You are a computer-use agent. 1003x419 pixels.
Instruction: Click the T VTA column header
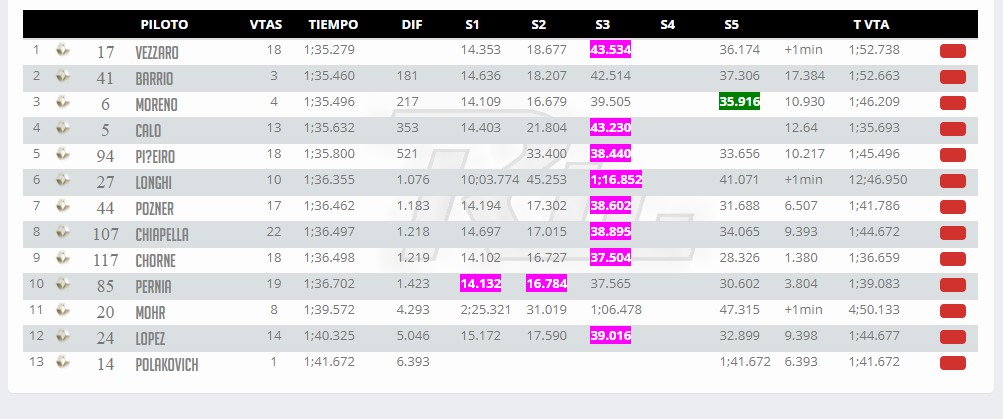(x=871, y=25)
